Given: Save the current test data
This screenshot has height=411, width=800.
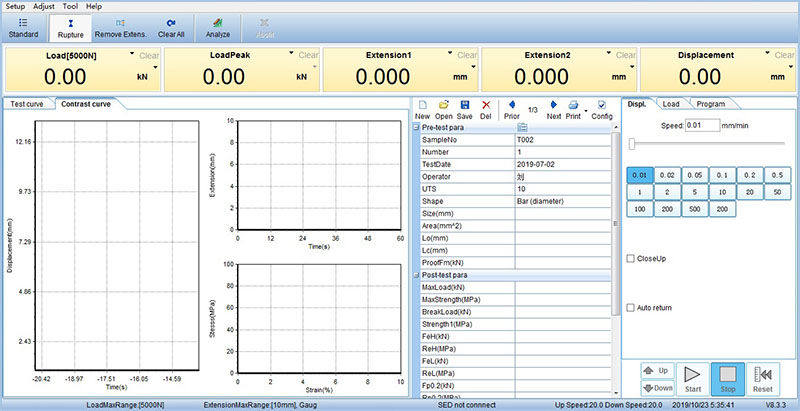Looking at the screenshot, I should pos(465,109).
